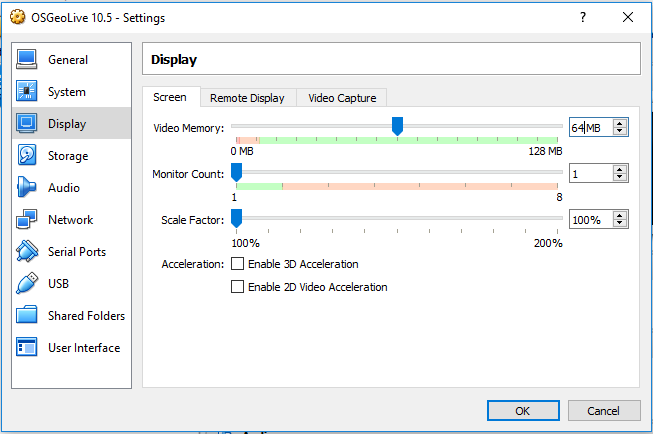Enable 2D Video Acceleration checkbox
The image size is (653, 434).
(237, 287)
